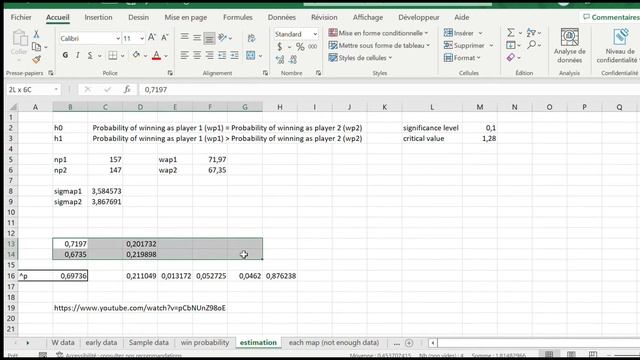640x360 pixels.
Task: Toggle italic I formatting
Action: pos(78,55)
